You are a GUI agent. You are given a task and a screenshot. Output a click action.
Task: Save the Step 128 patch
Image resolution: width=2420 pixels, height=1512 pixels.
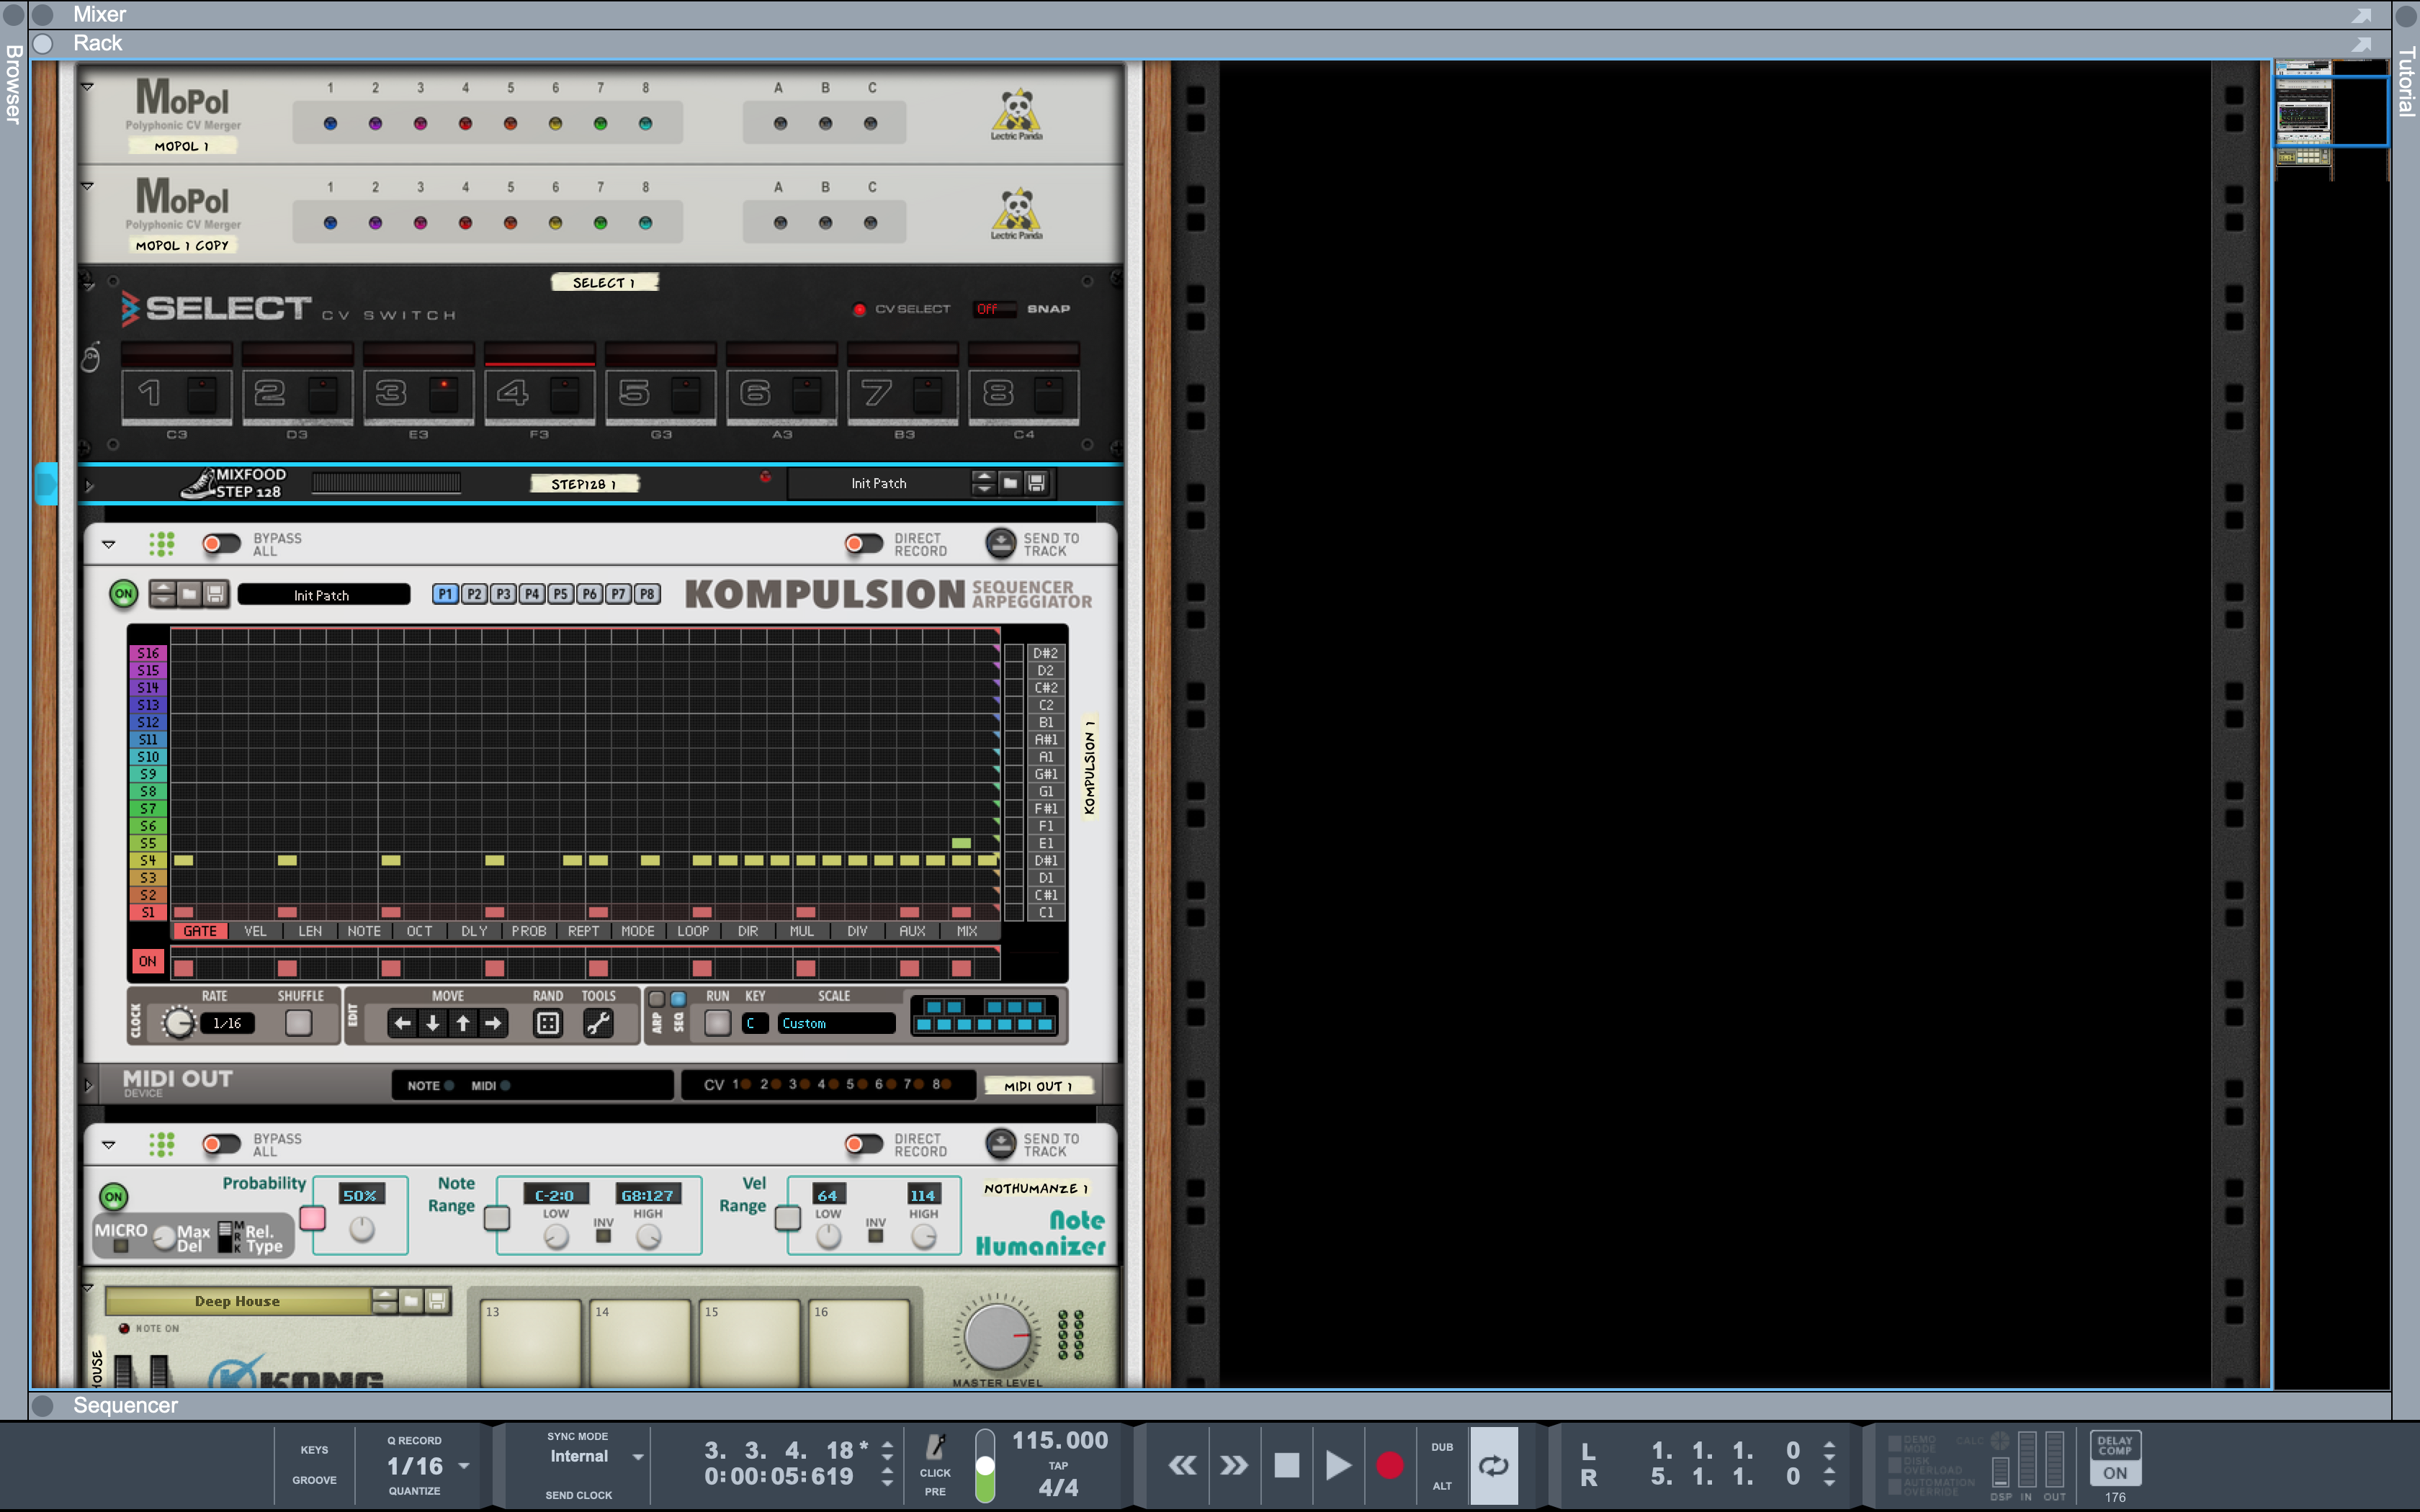tap(1037, 483)
